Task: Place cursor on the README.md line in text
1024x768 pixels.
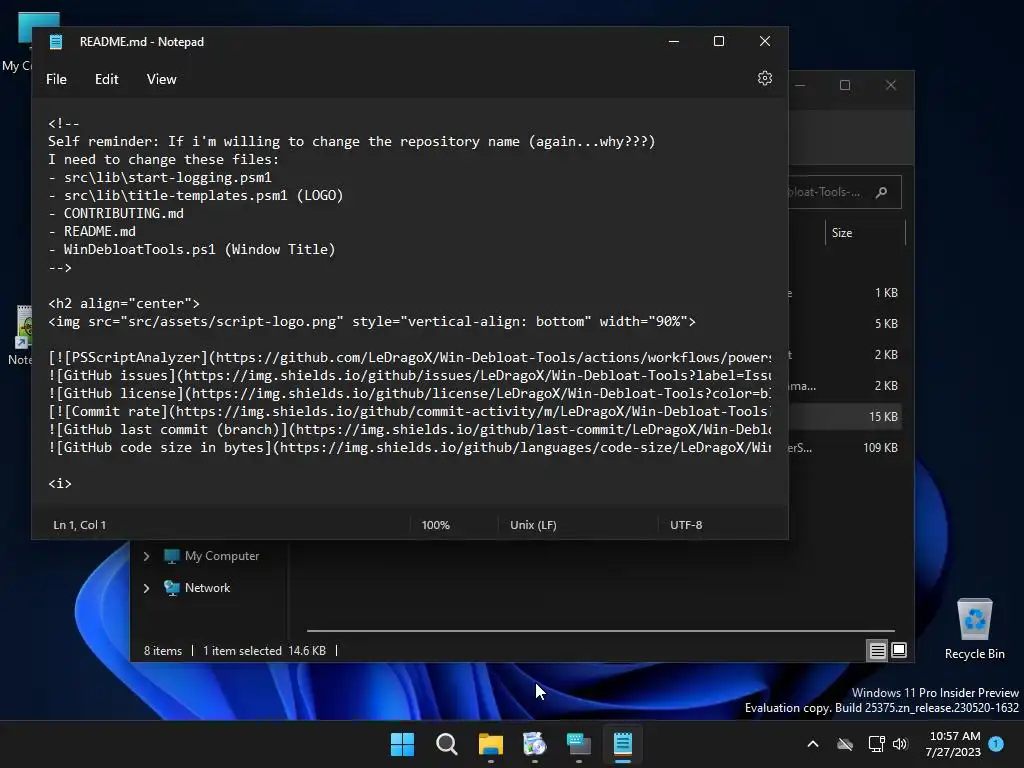Action: (x=92, y=231)
